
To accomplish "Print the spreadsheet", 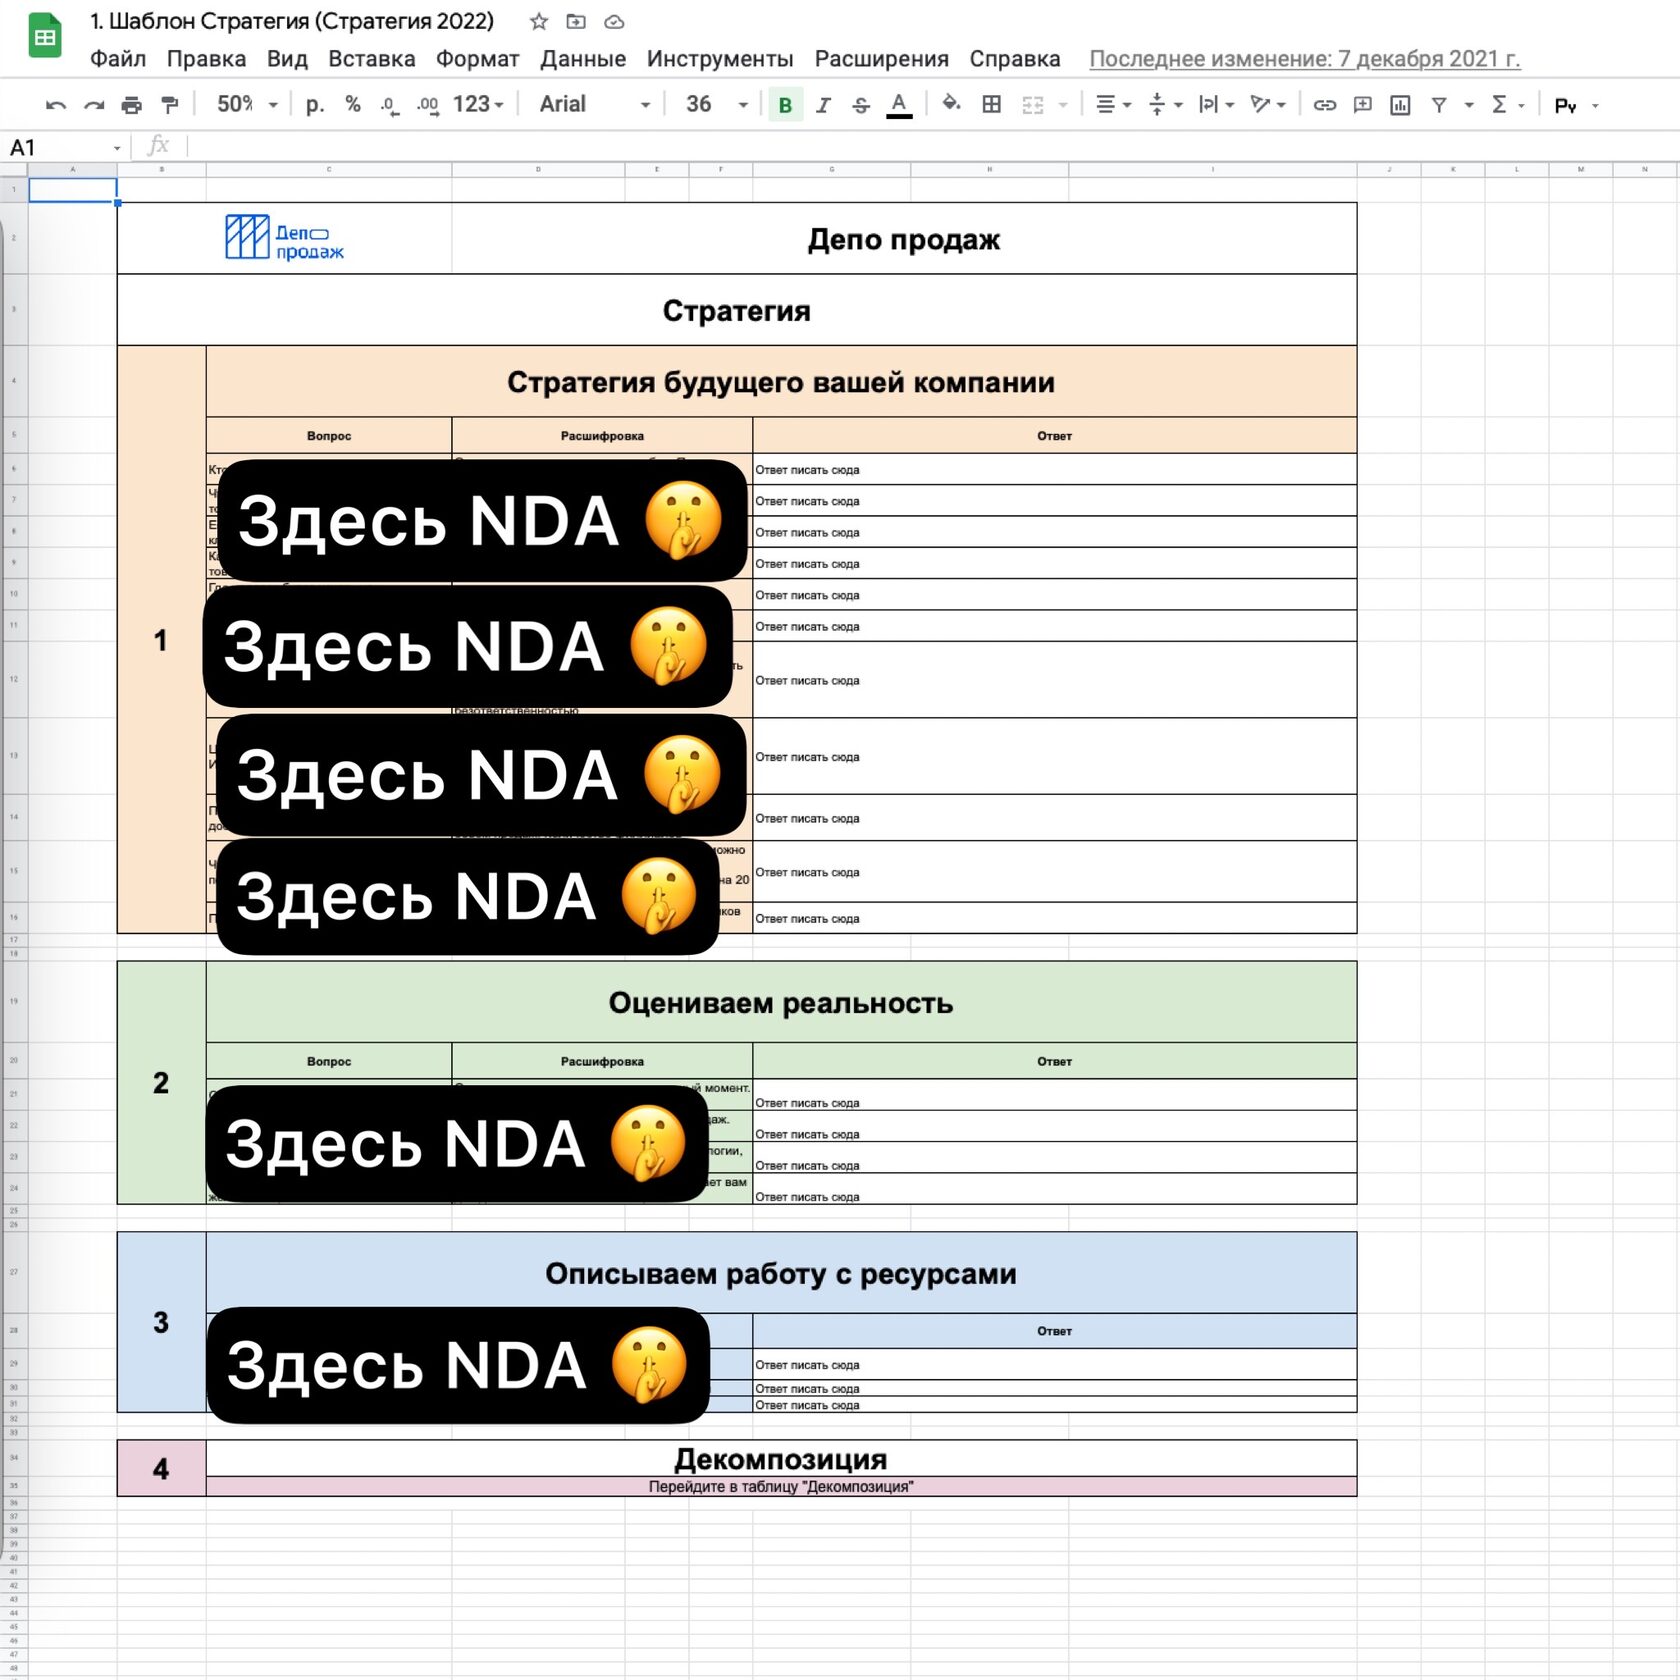I will point(131,105).
